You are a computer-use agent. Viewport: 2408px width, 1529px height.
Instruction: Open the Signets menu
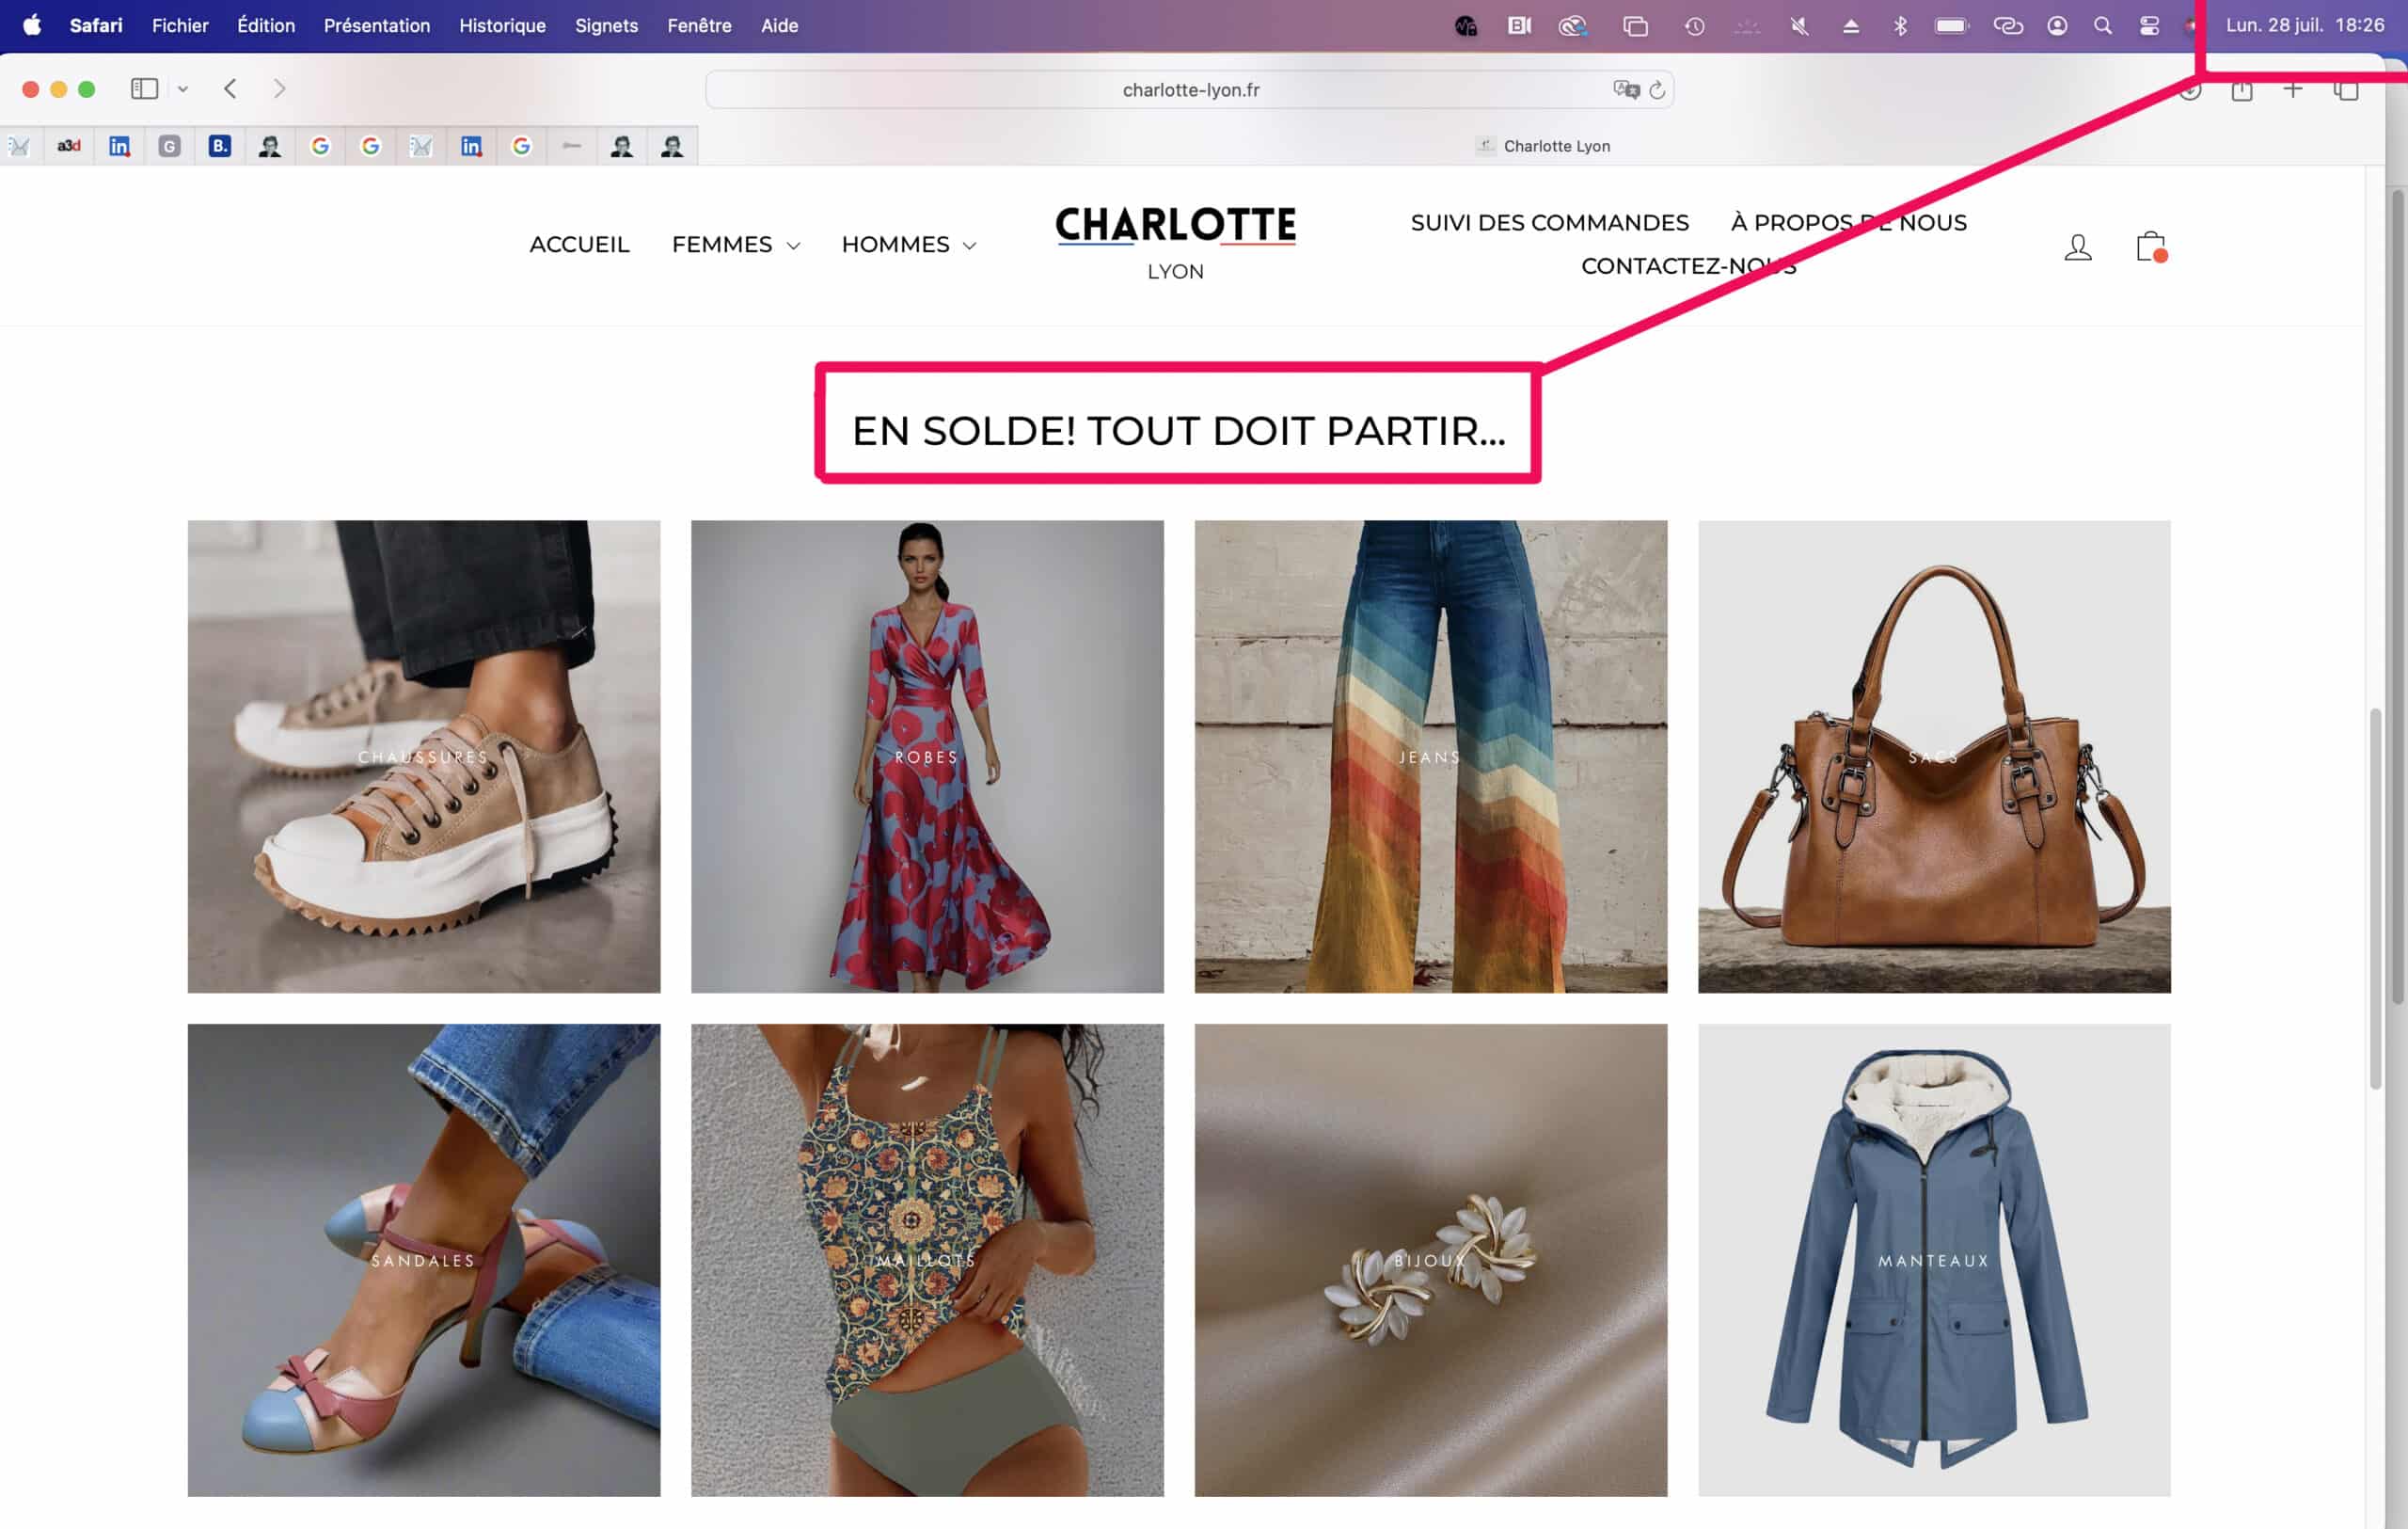(x=606, y=25)
